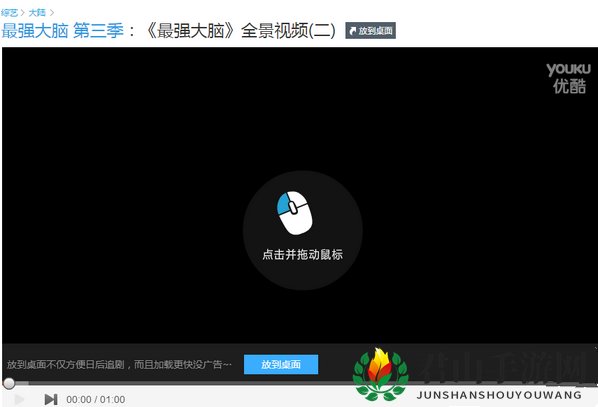This screenshot has height=407, width=598.
Task: Click the flame and wreath logo icon
Action: (380, 374)
